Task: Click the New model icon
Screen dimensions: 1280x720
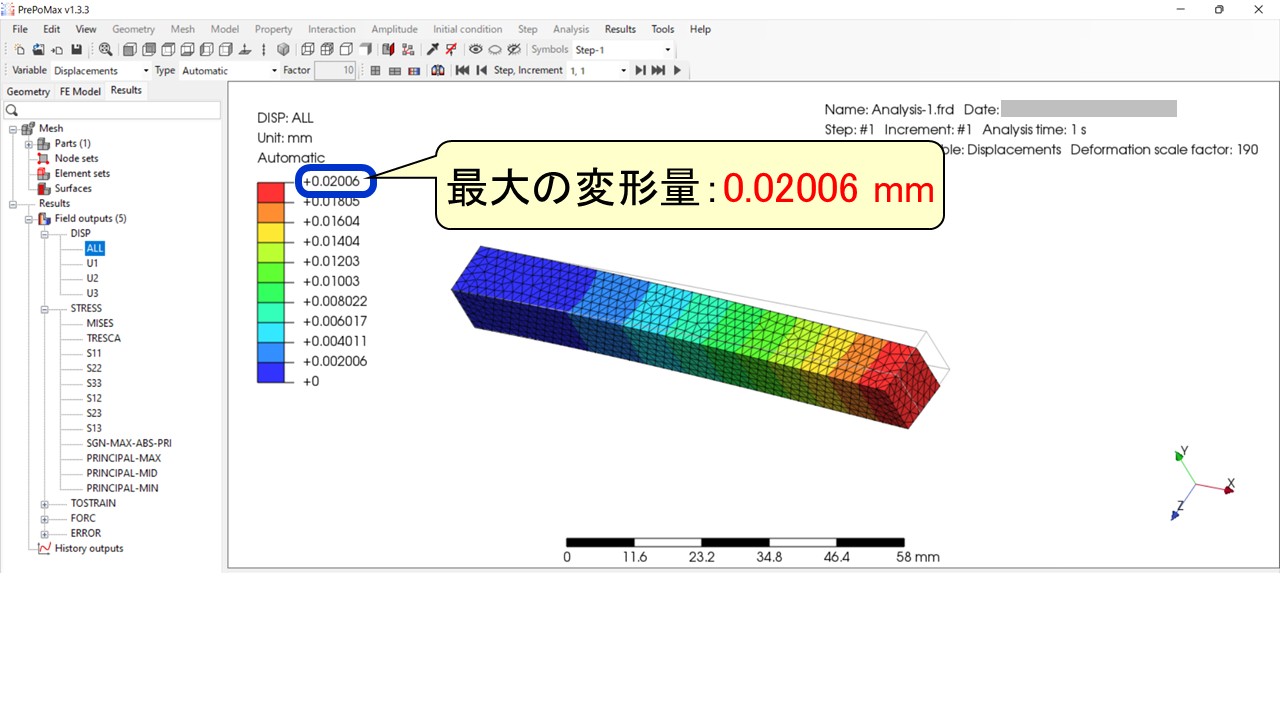Action: [x=19, y=49]
